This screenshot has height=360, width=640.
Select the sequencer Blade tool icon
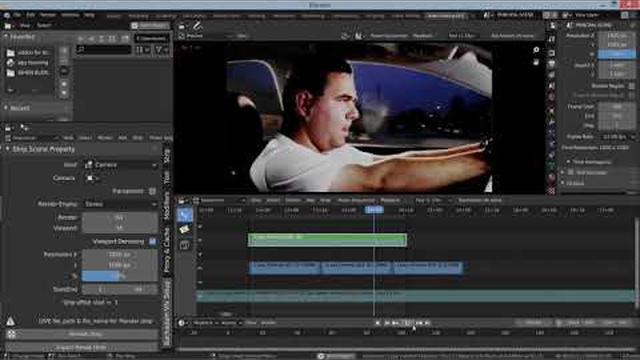pyautogui.click(x=185, y=229)
